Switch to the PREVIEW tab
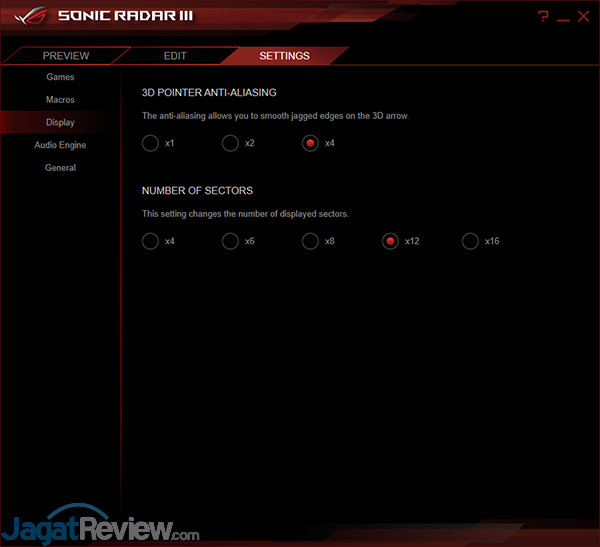 (x=66, y=56)
